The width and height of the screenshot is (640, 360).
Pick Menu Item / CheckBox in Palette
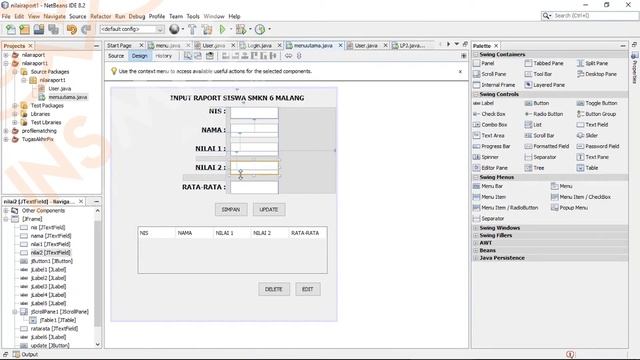(581, 197)
